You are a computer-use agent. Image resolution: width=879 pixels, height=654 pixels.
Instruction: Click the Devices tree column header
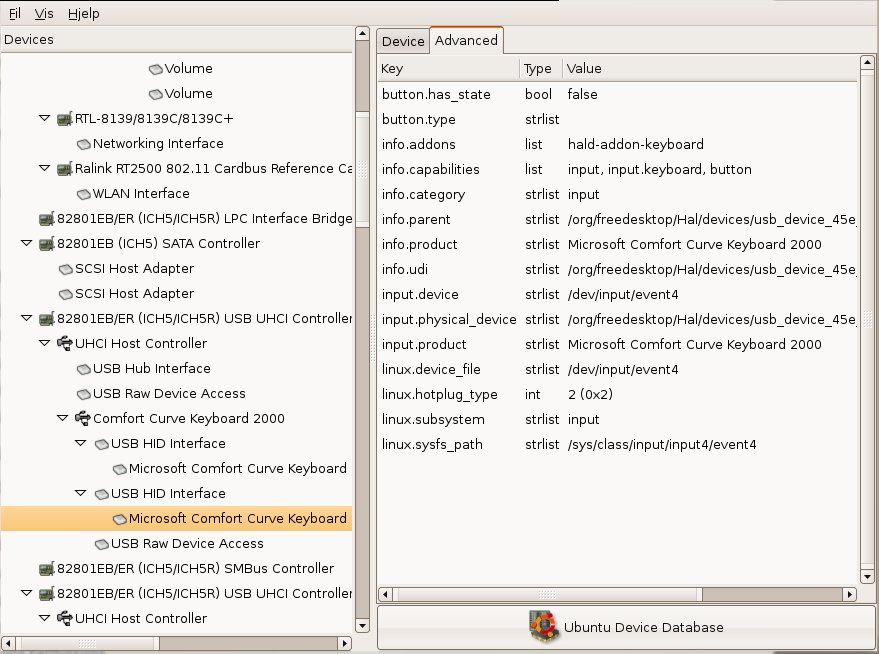click(176, 40)
